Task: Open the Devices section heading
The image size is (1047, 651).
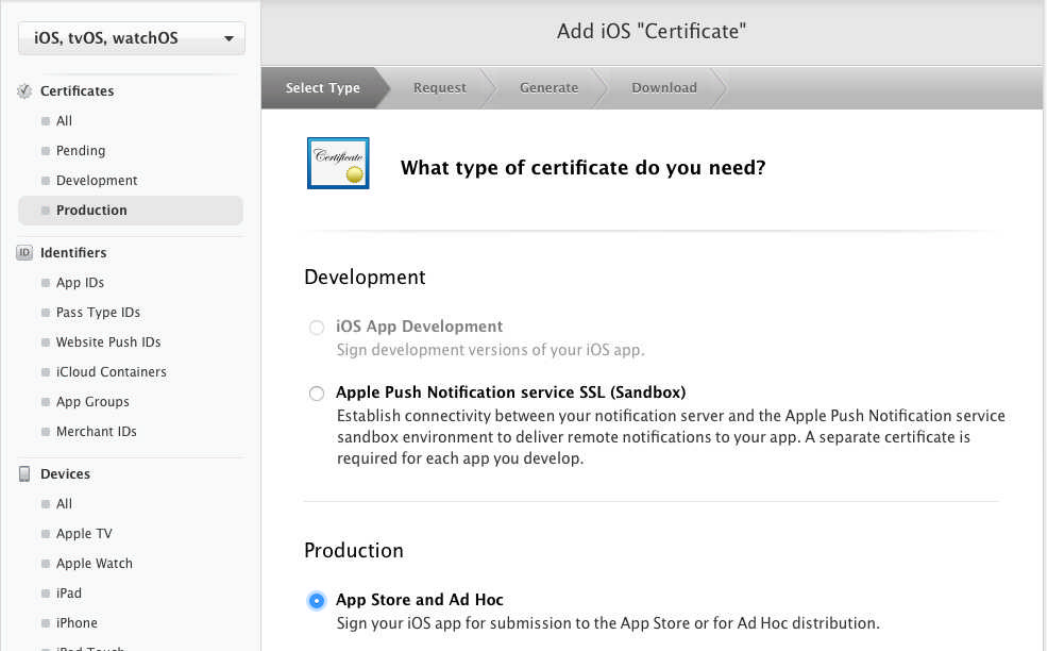Action: [x=65, y=473]
